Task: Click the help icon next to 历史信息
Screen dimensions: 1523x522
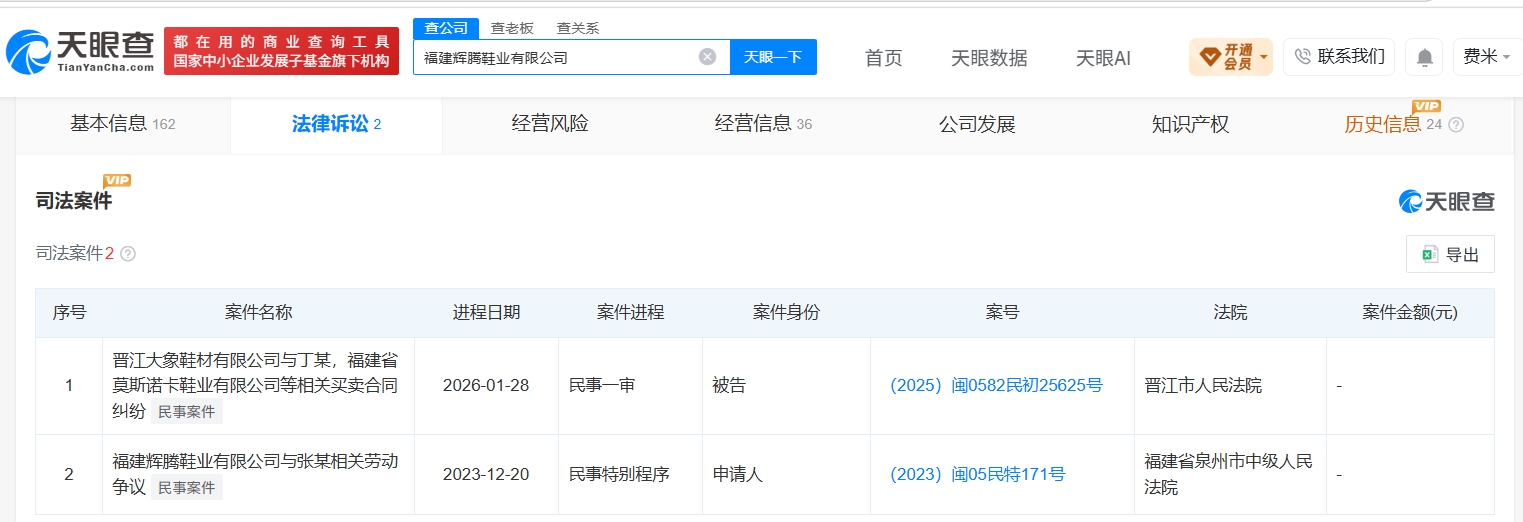Action: coord(1456,125)
